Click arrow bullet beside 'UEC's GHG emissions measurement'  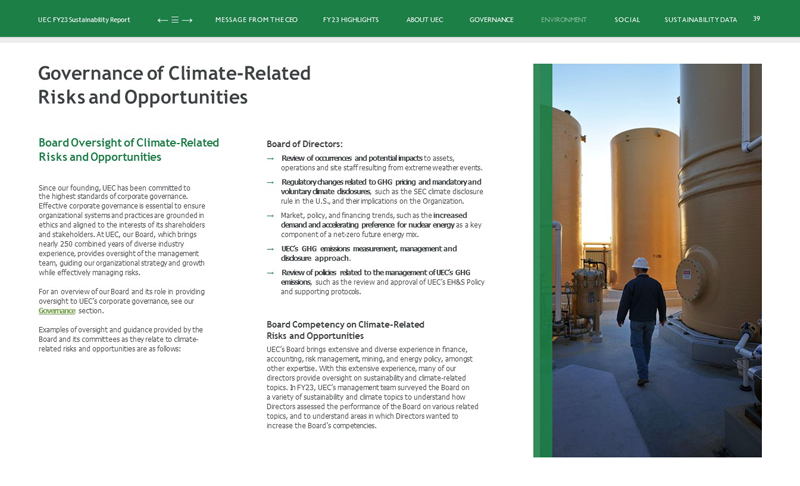tap(271, 249)
